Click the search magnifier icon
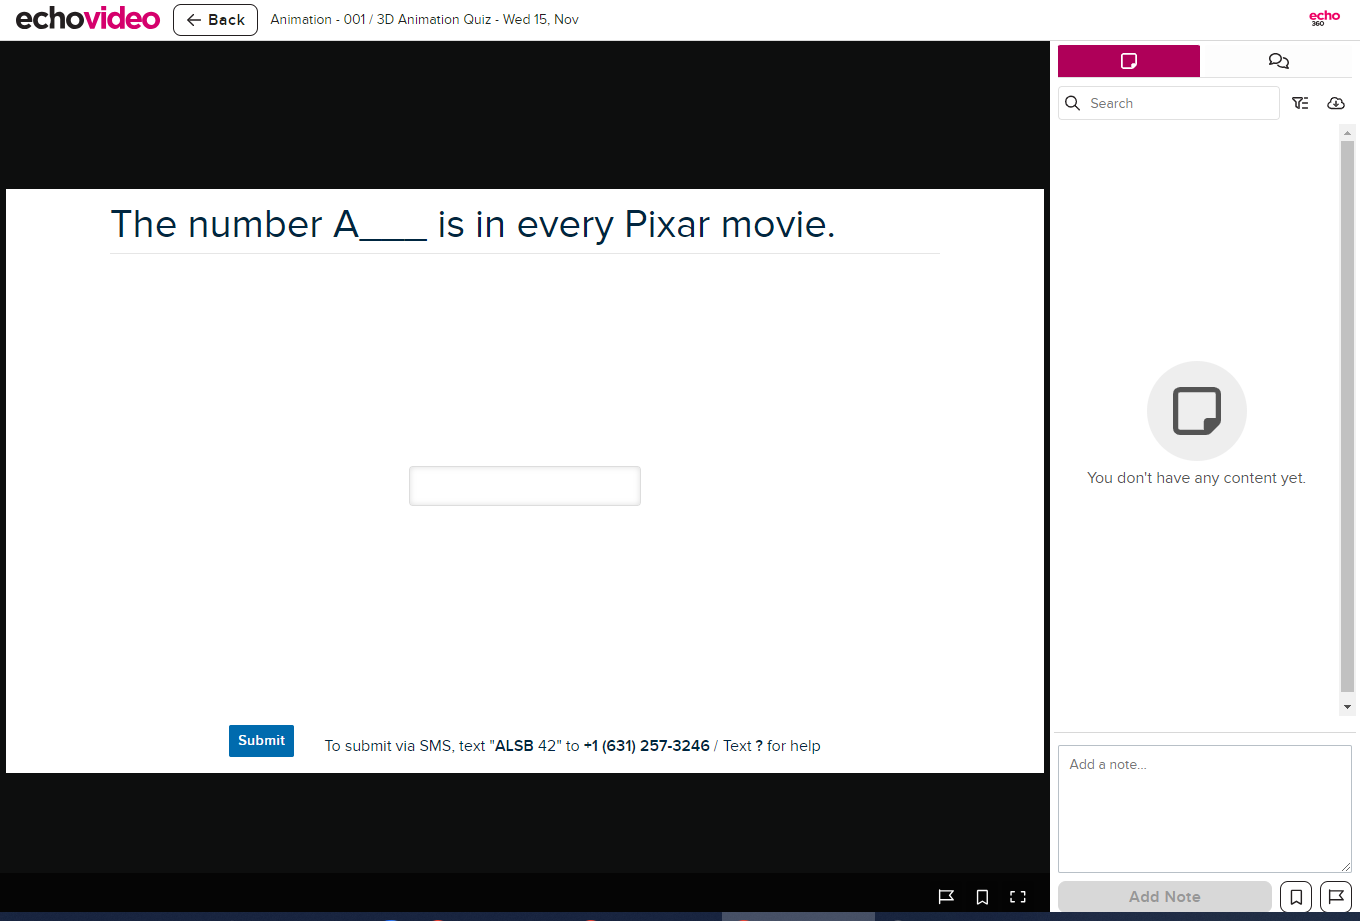Image resolution: width=1360 pixels, height=921 pixels. click(1073, 103)
